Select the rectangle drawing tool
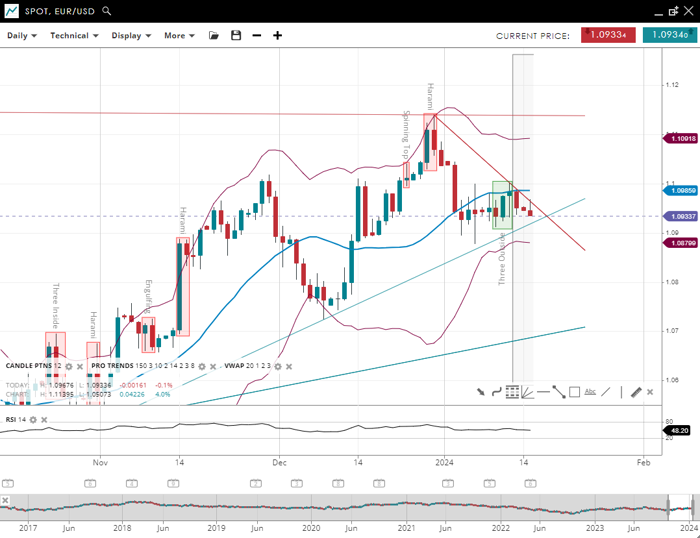 [x=574, y=392]
